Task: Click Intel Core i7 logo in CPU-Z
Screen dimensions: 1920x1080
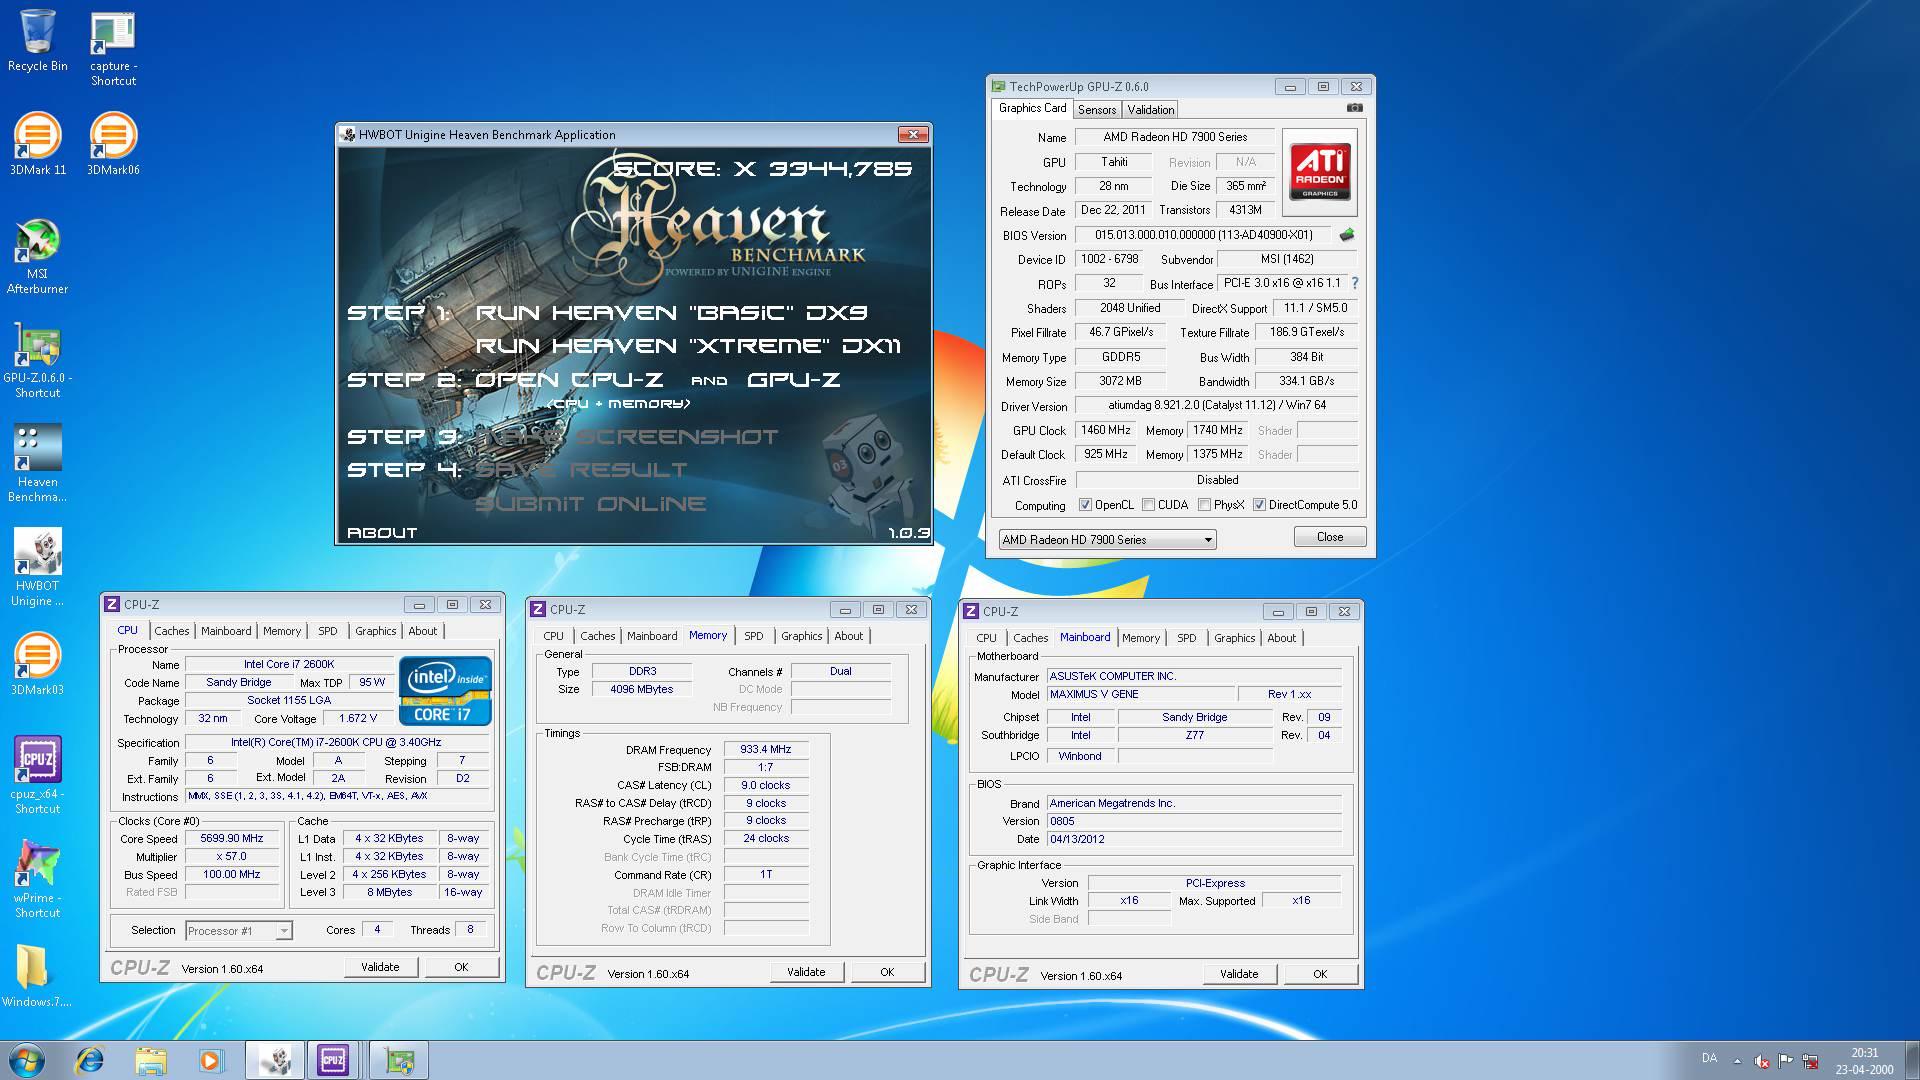Action: click(x=445, y=690)
